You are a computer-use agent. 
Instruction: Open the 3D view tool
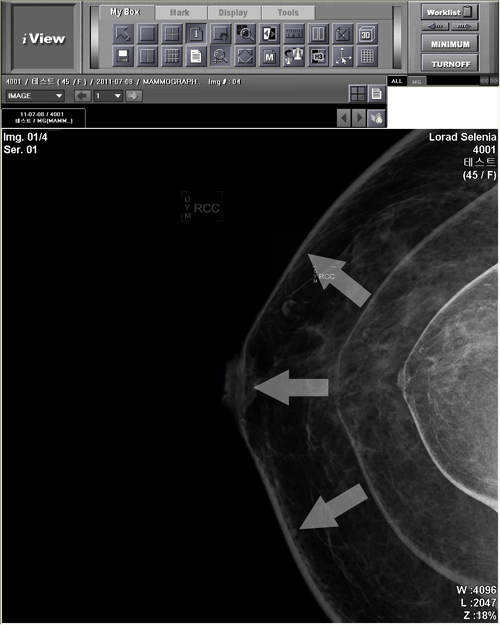[x=367, y=33]
